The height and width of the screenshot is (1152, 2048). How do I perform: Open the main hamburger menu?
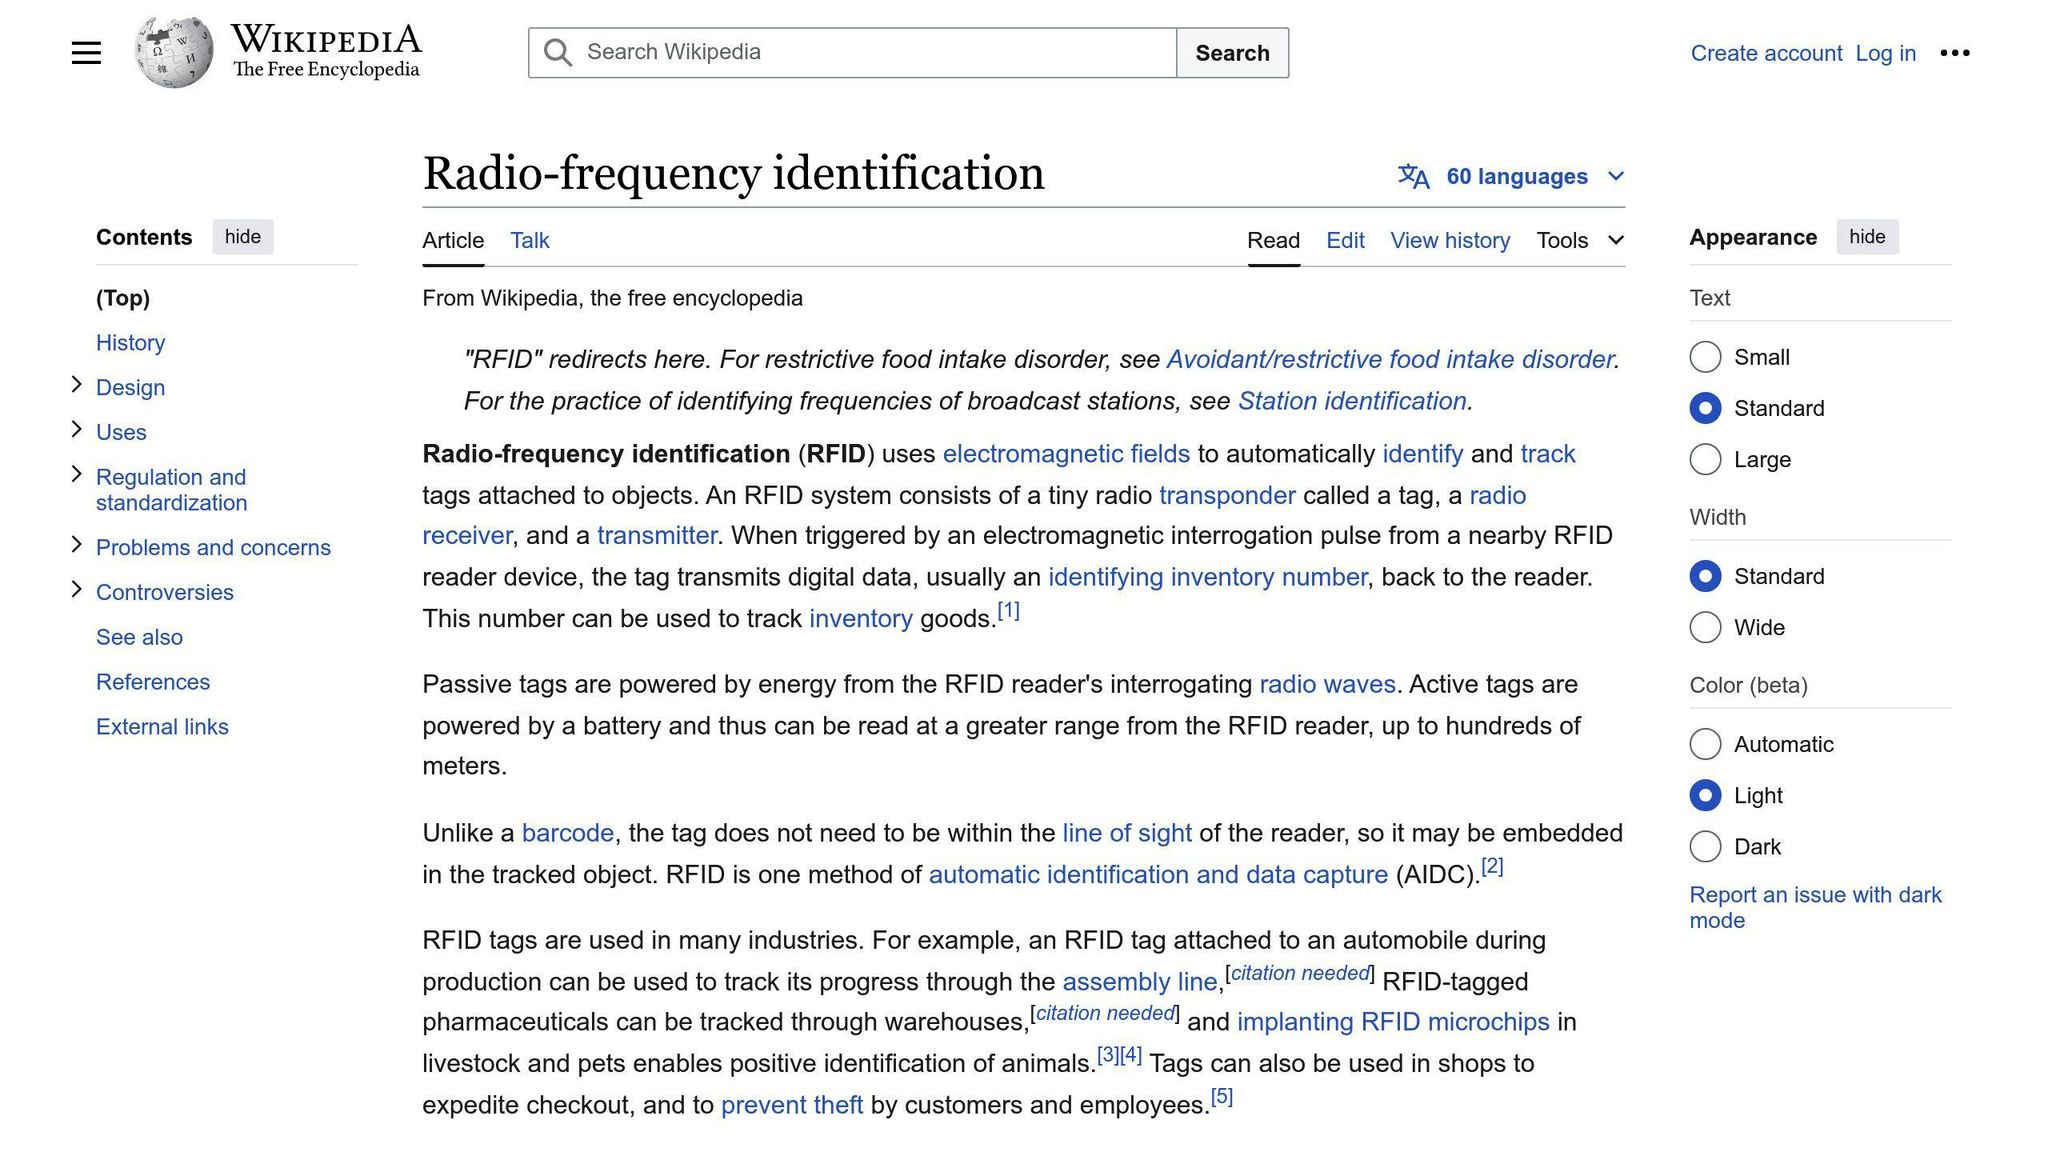coord(86,52)
